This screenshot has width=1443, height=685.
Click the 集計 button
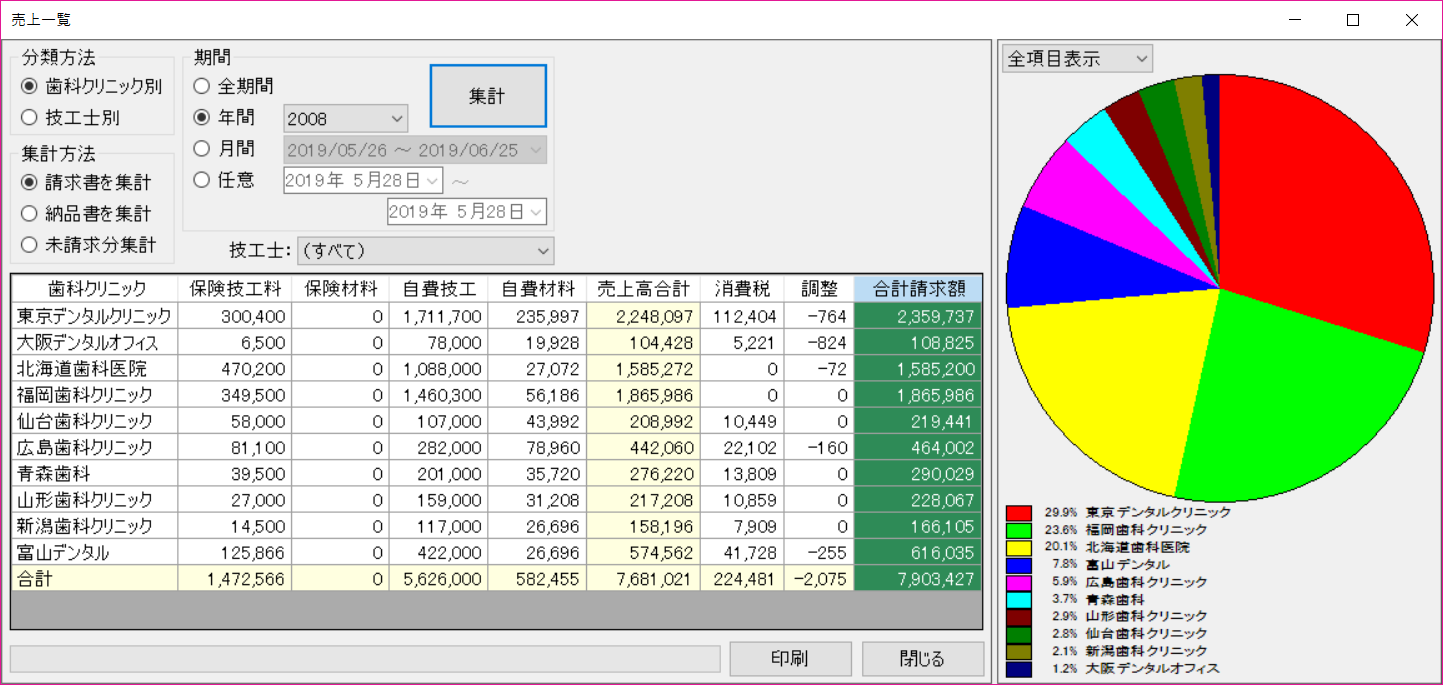pos(488,96)
